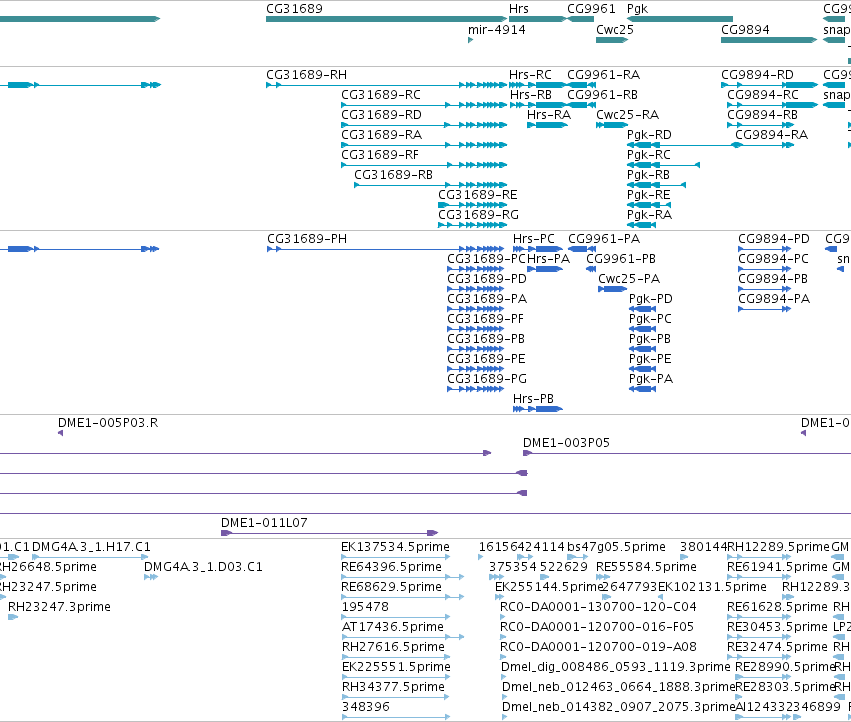Click transcript CG9894-RA
Viewport: 851px width, 722px height.
pos(771,135)
